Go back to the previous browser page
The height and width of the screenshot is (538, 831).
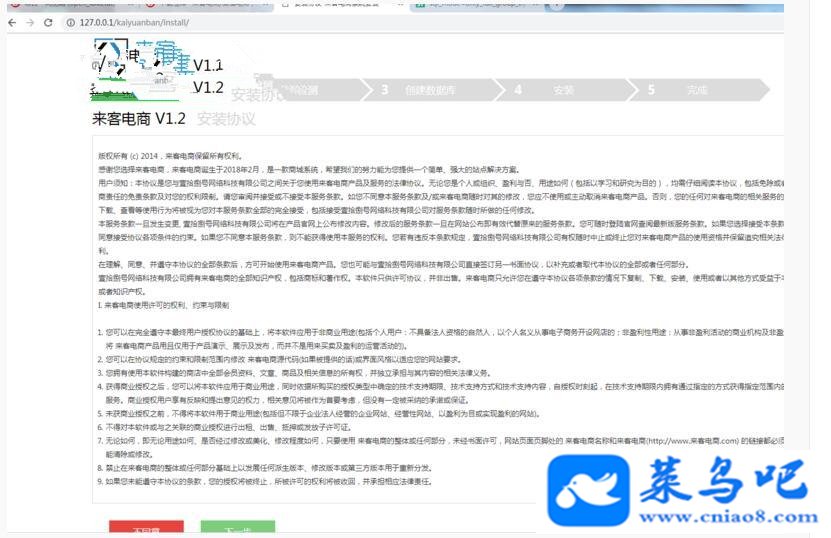click(12, 23)
